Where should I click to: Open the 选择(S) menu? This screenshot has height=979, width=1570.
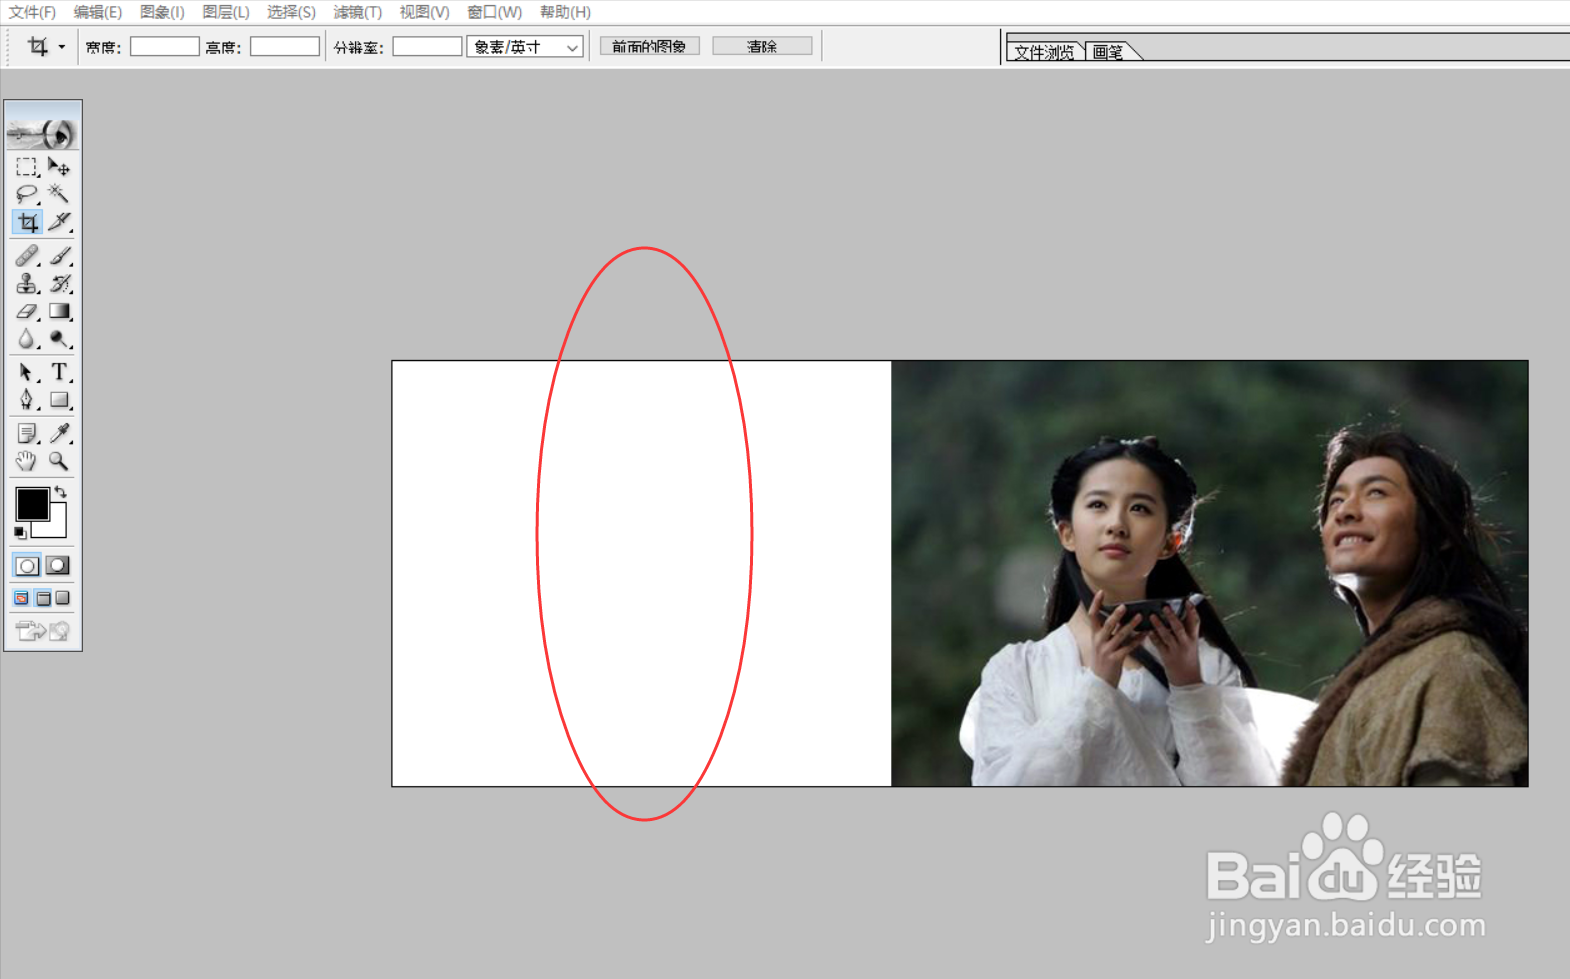291,12
